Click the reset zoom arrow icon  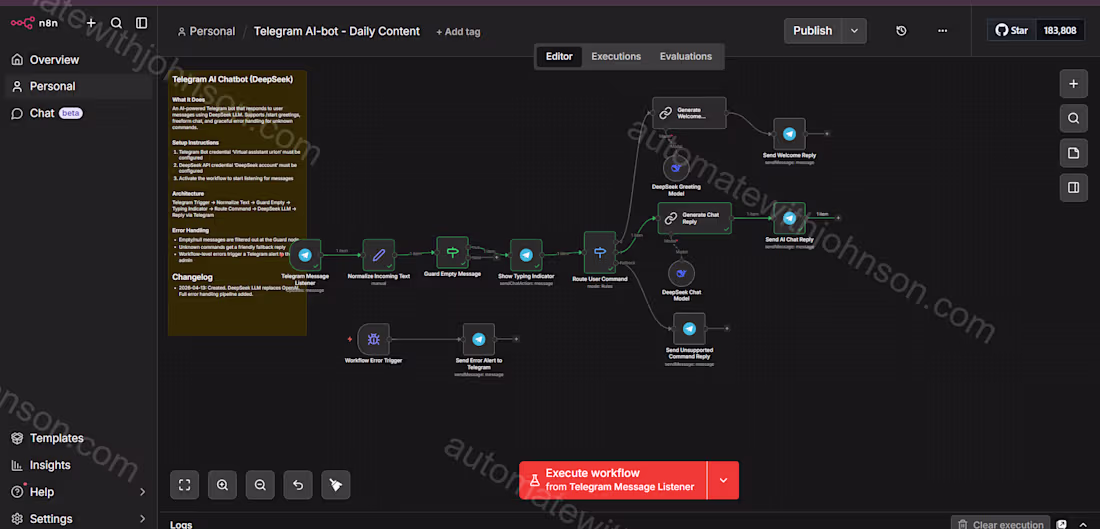[298, 485]
